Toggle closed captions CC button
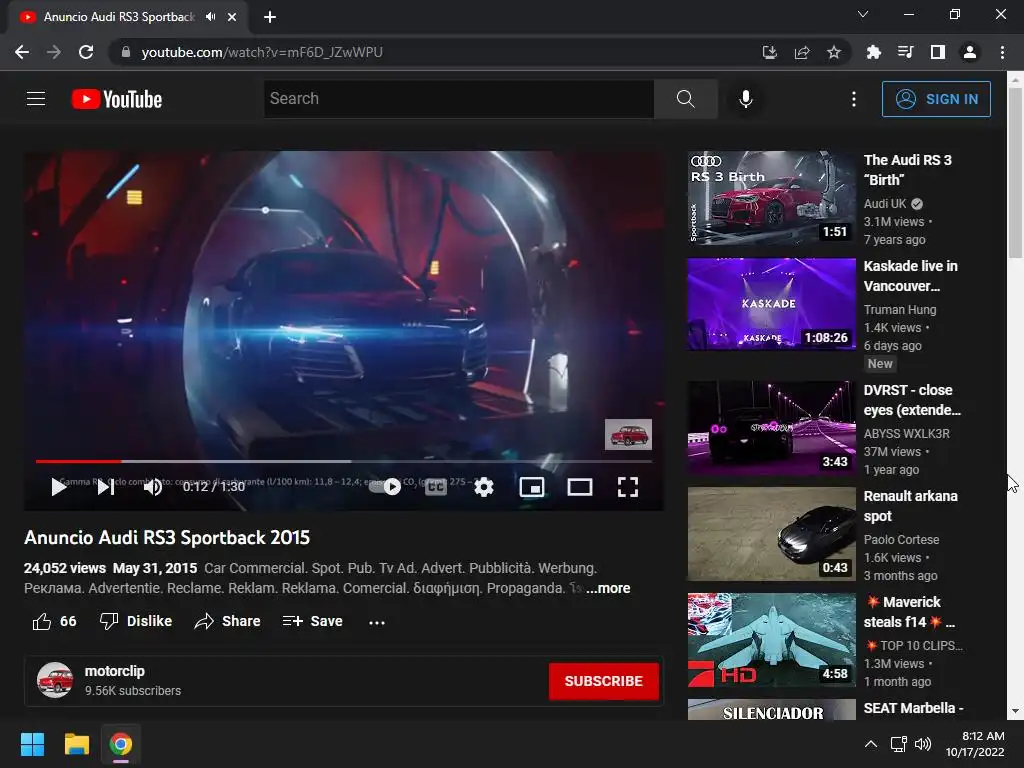 436,487
